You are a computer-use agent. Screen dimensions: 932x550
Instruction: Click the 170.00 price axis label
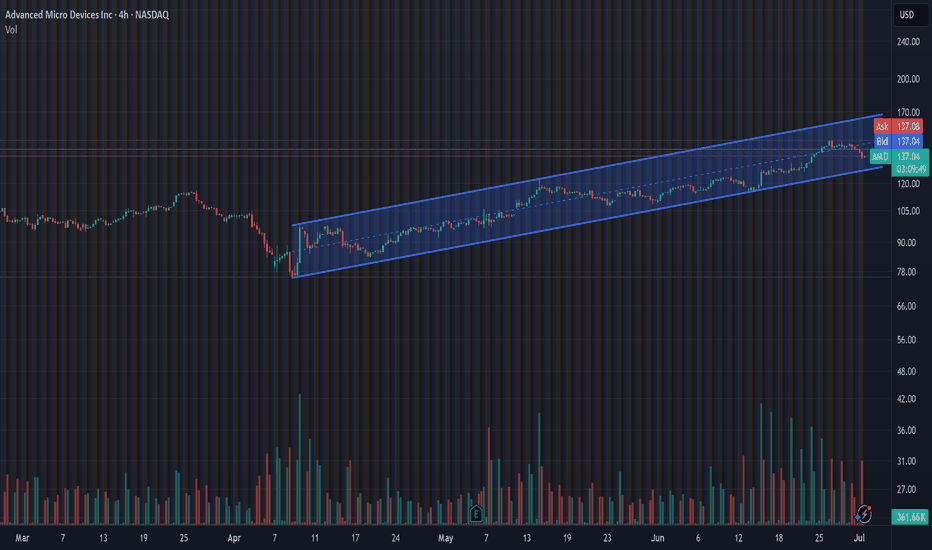pyautogui.click(x=908, y=112)
